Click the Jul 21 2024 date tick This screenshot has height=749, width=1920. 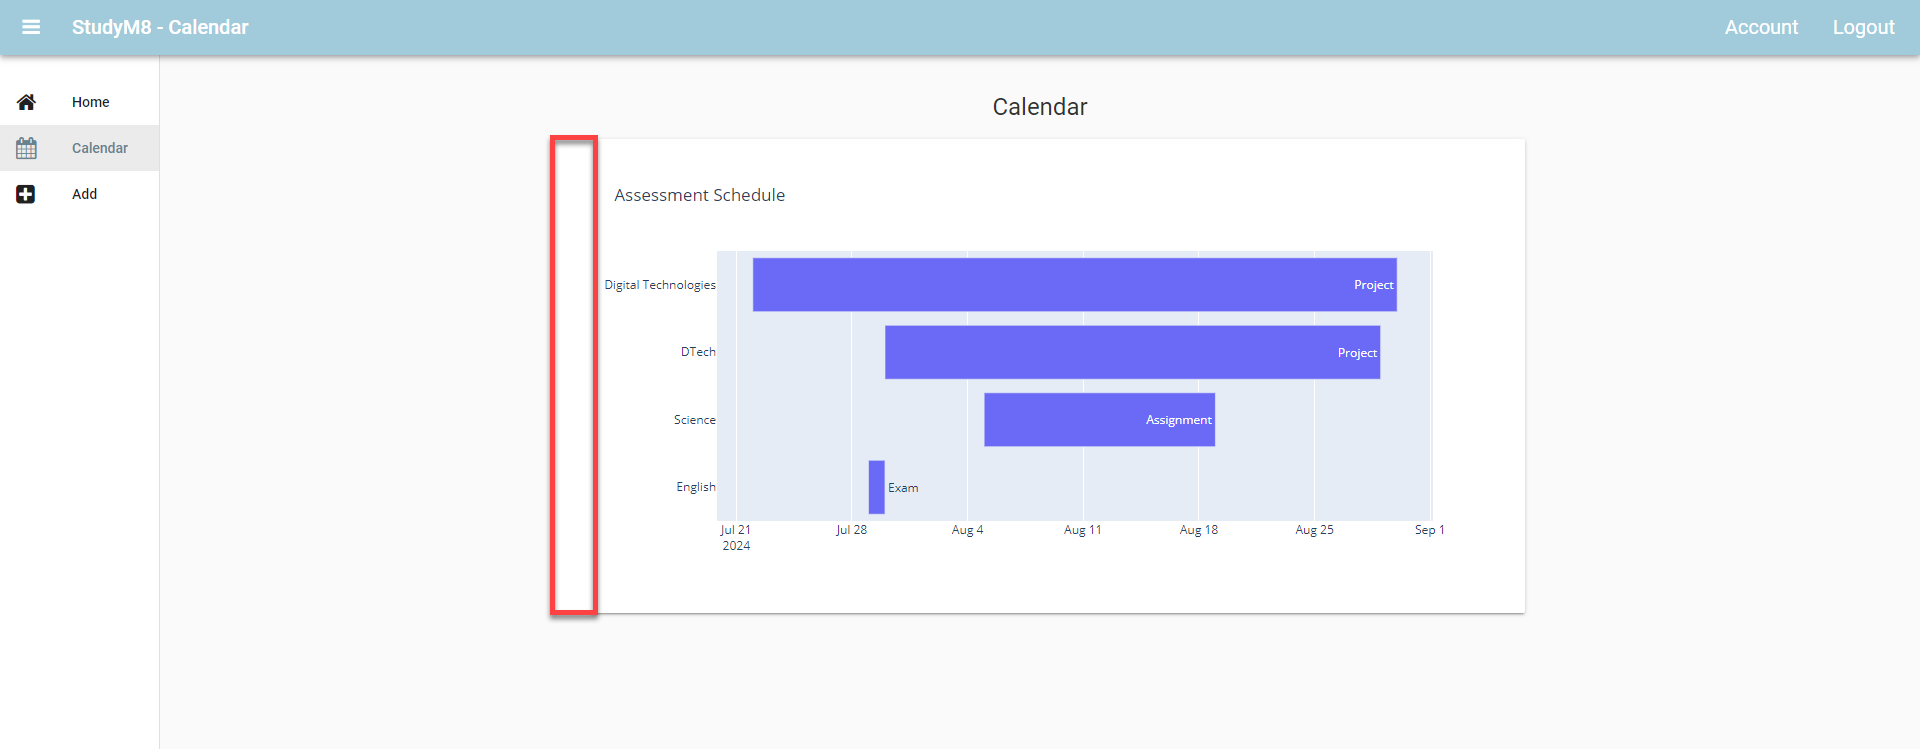736,537
